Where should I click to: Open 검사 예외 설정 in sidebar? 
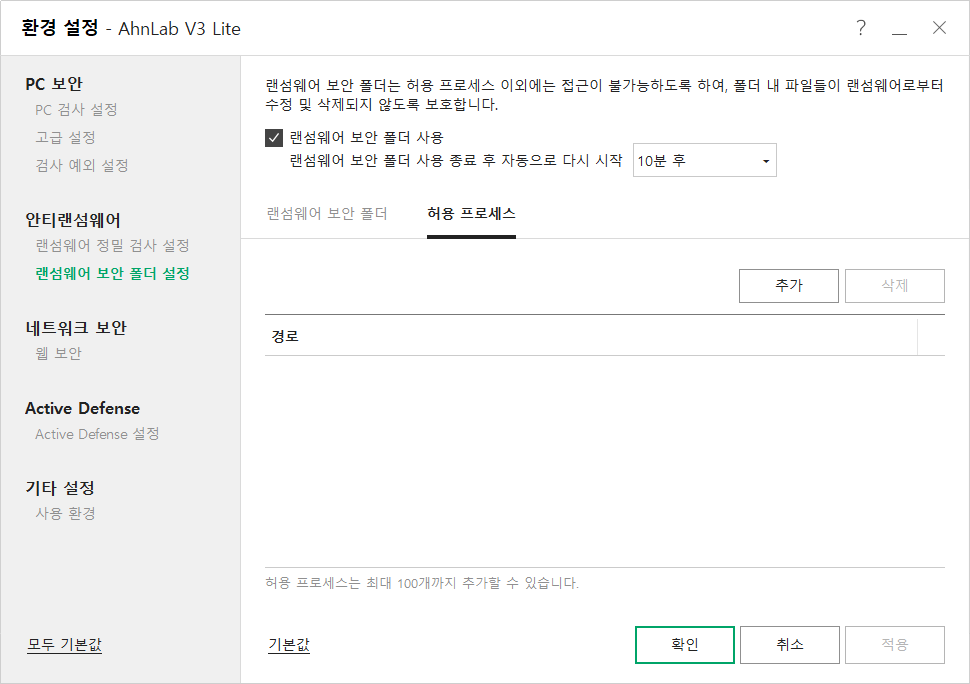[82, 165]
